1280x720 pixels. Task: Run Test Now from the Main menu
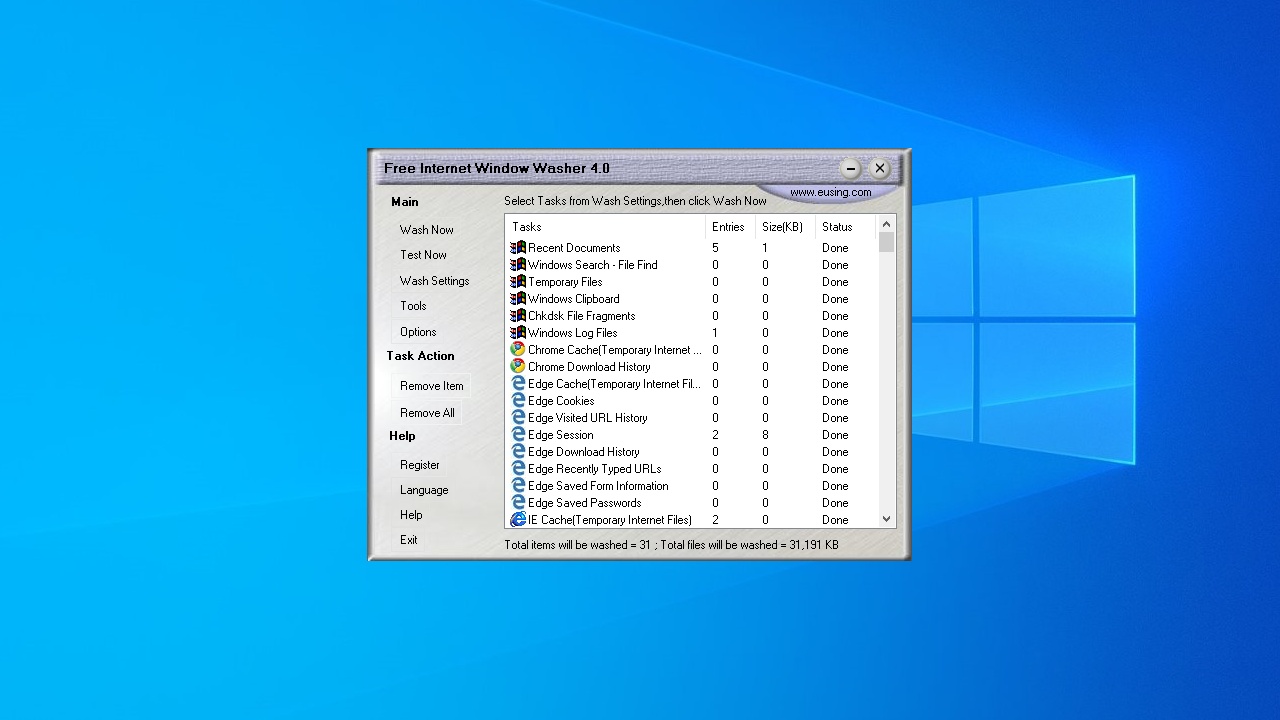(424, 255)
